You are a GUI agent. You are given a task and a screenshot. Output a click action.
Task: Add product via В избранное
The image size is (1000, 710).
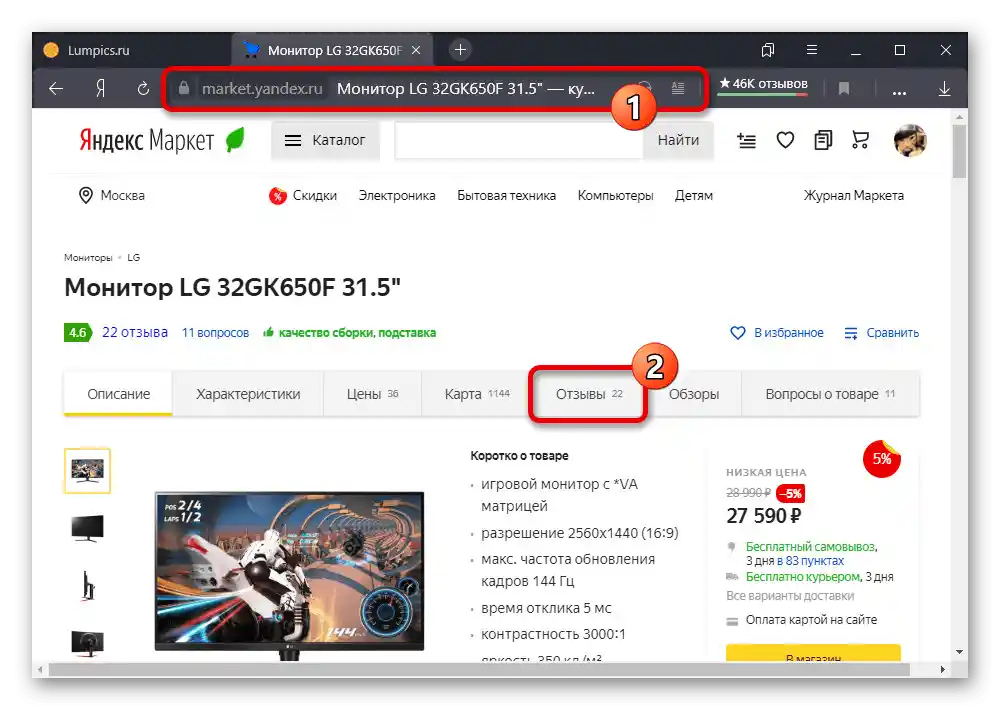point(776,332)
